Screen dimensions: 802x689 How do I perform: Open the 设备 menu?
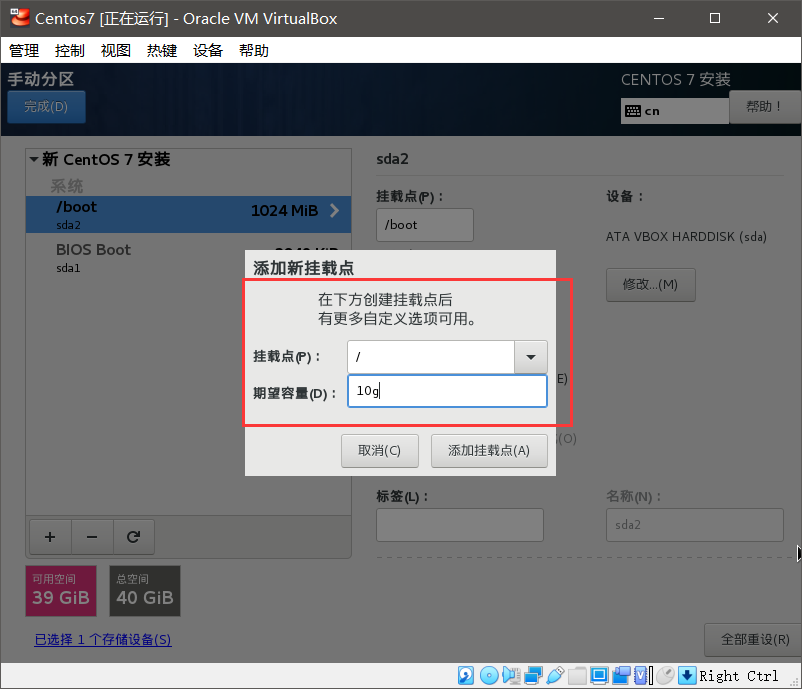coord(208,50)
